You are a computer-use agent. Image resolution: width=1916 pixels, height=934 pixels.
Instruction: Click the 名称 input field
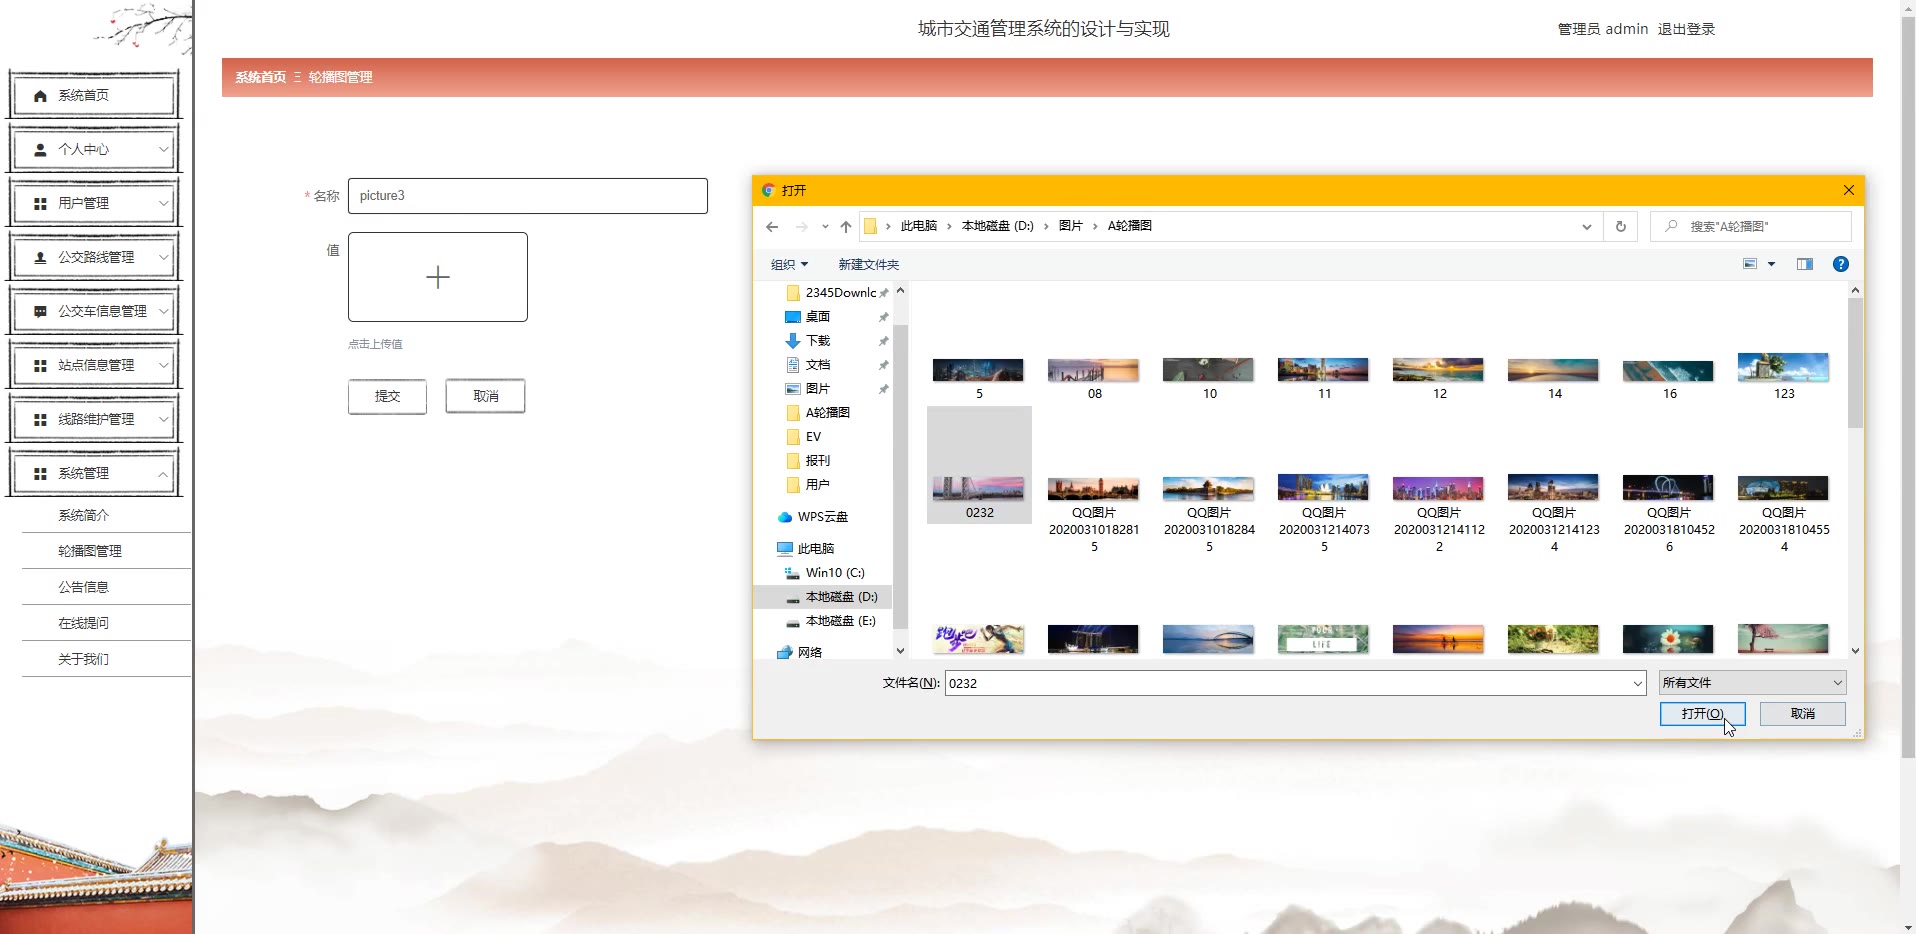tap(528, 196)
